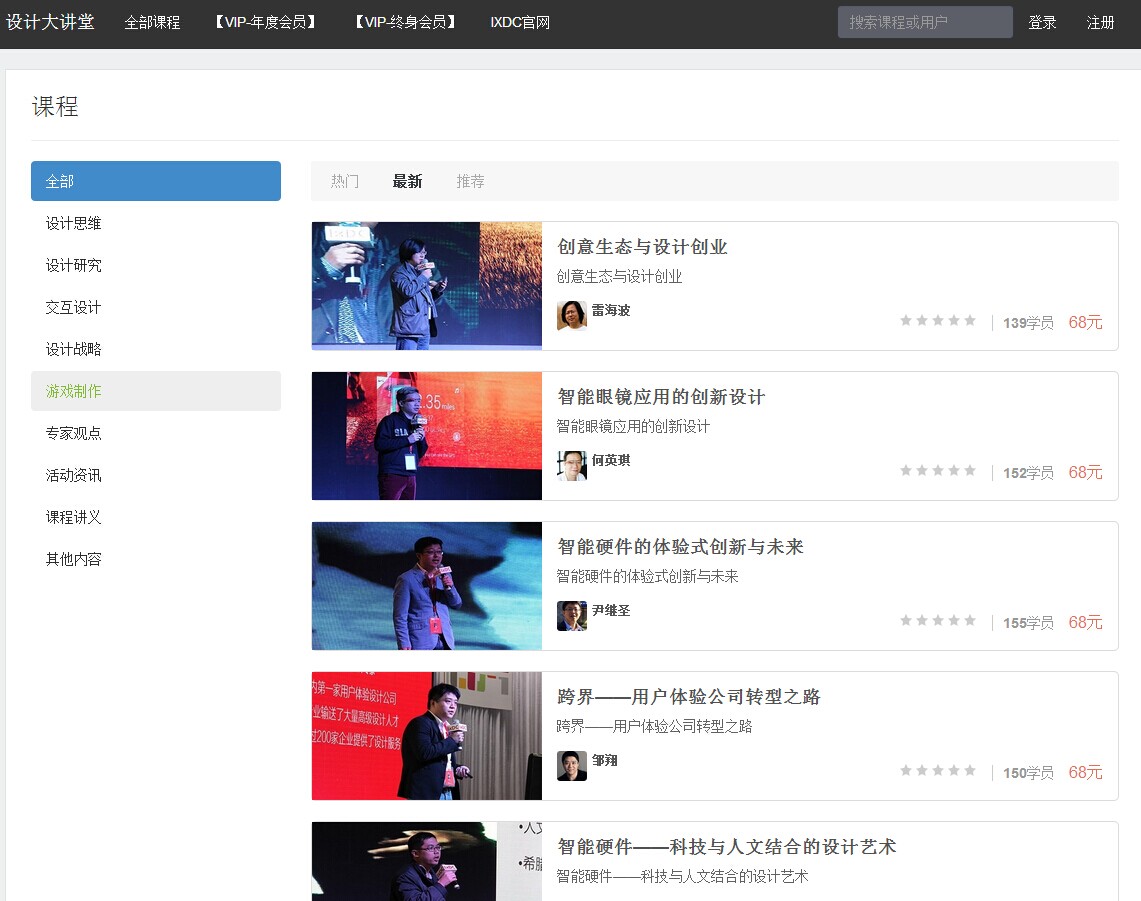Click star rating of 创意生态与设计创业 course
The width and height of the screenshot is (1141, 901).
click(937, 321)
